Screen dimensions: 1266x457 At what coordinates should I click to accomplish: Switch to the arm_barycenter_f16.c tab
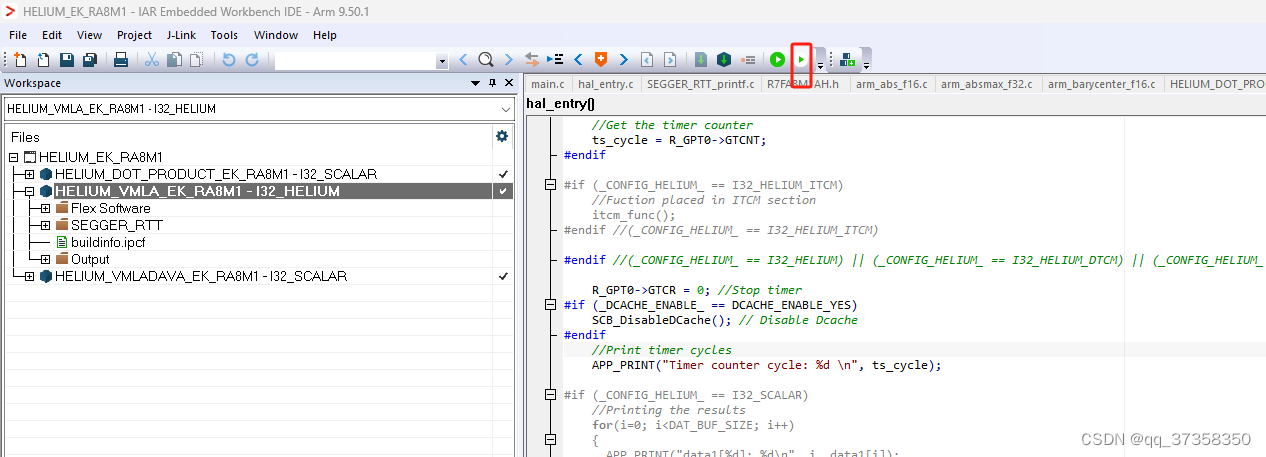[x=1100, y=84]
